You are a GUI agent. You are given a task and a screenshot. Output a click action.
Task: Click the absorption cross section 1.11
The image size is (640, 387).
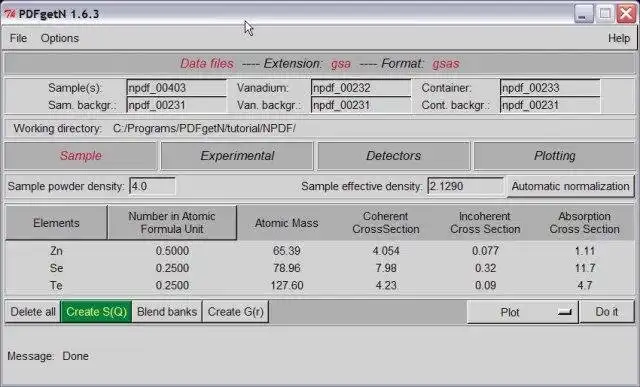pyautogui.click(x=584, y=251)
